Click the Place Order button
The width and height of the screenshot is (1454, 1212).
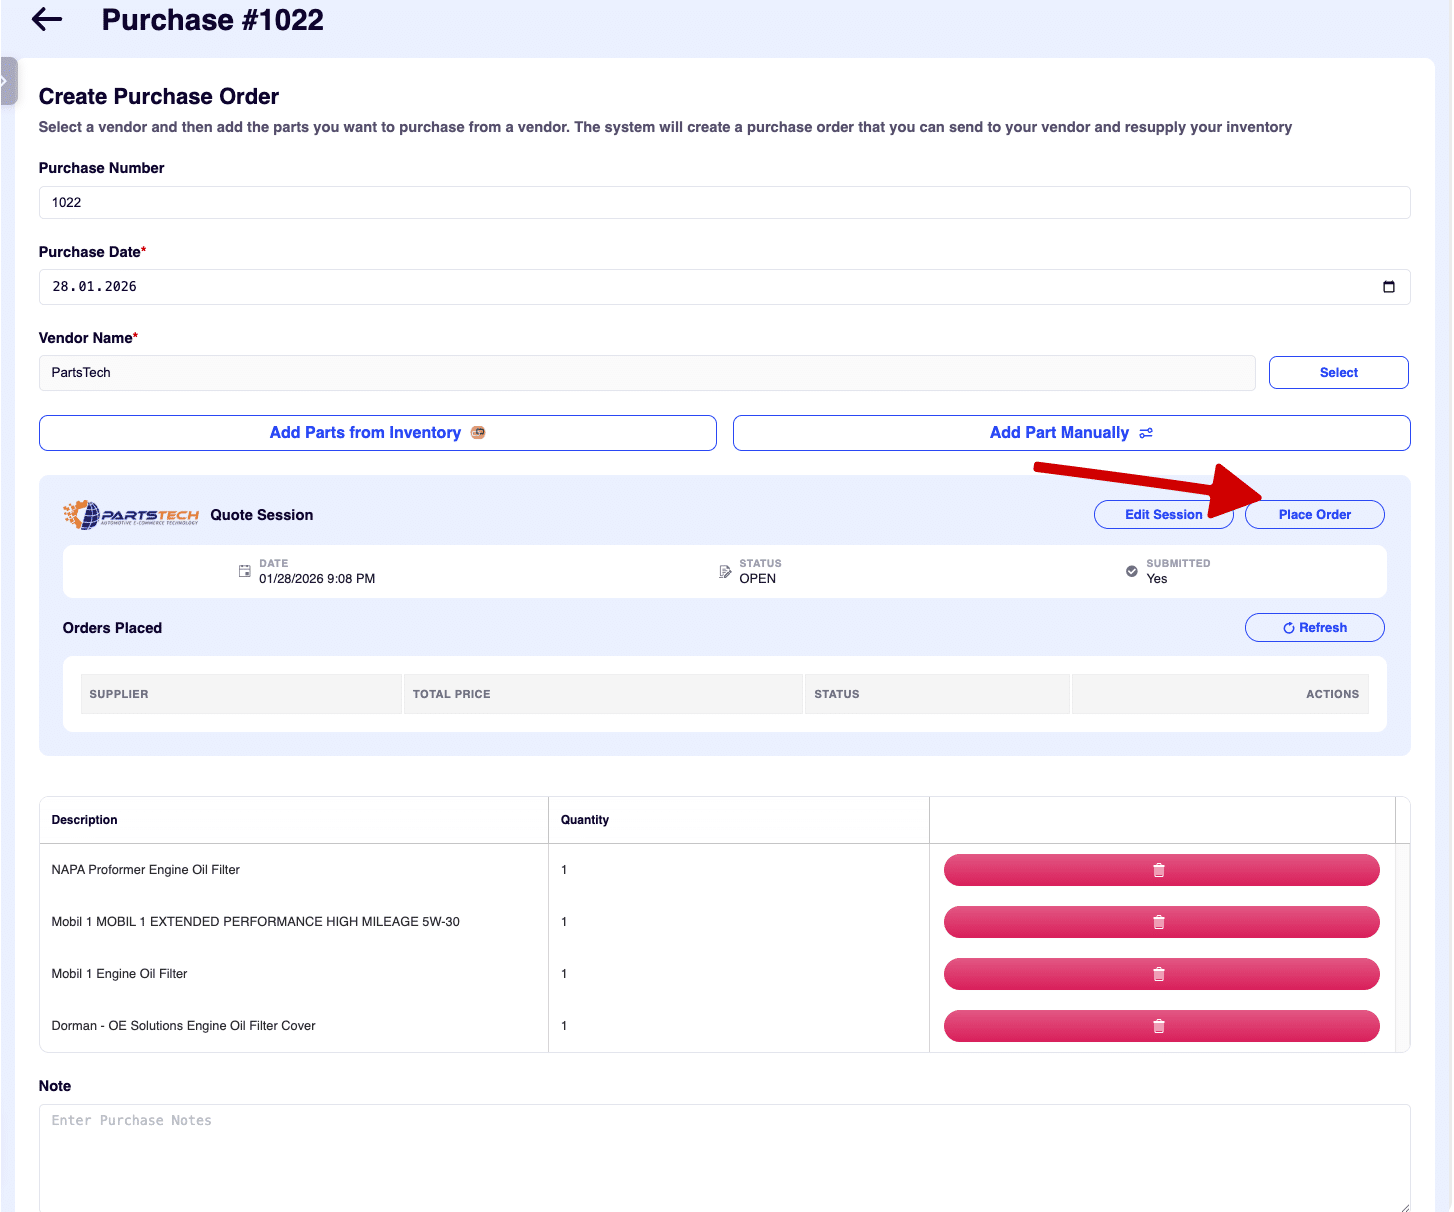(x=1314, y=515)
